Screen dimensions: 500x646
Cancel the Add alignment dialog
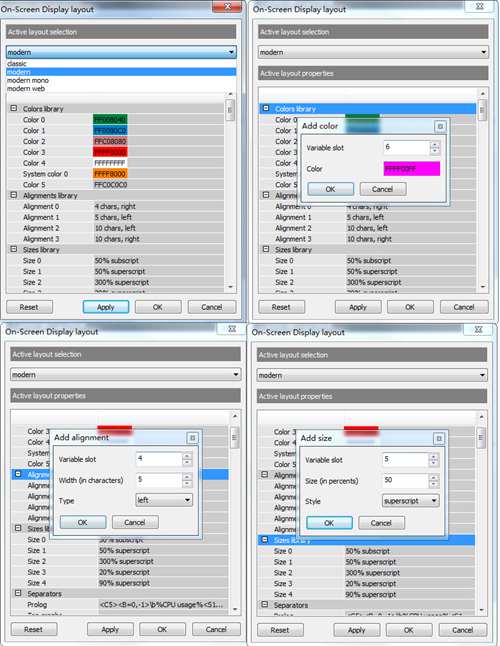pos(135,522)
